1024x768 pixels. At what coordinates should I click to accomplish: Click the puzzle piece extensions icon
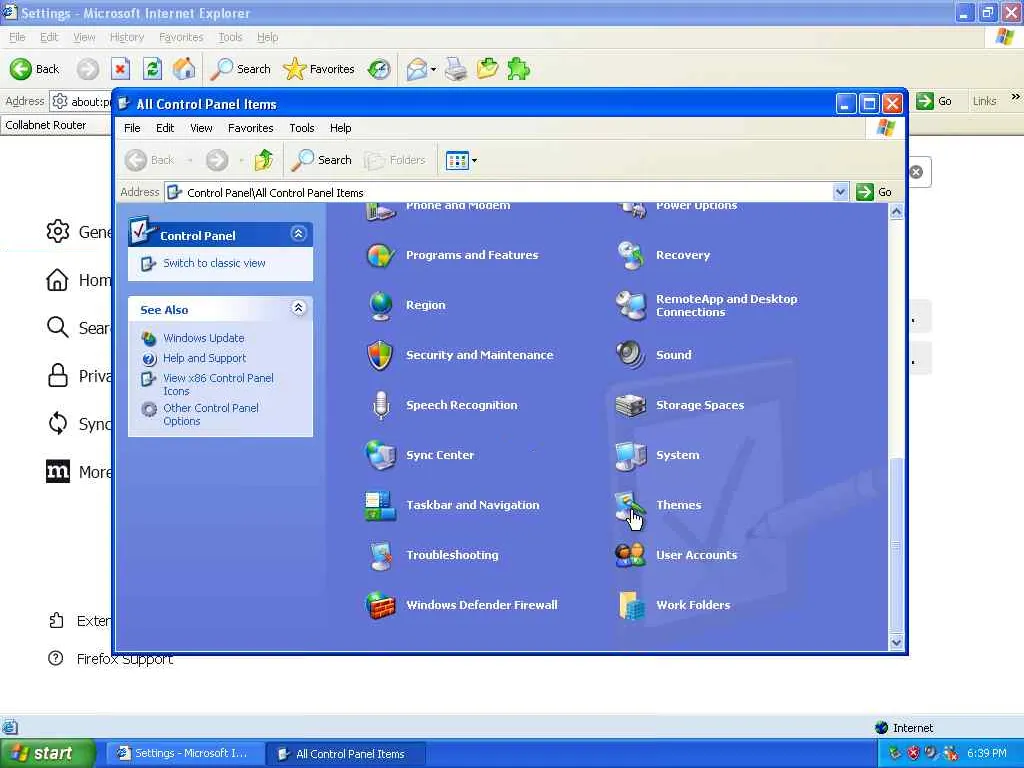[518, 69]
